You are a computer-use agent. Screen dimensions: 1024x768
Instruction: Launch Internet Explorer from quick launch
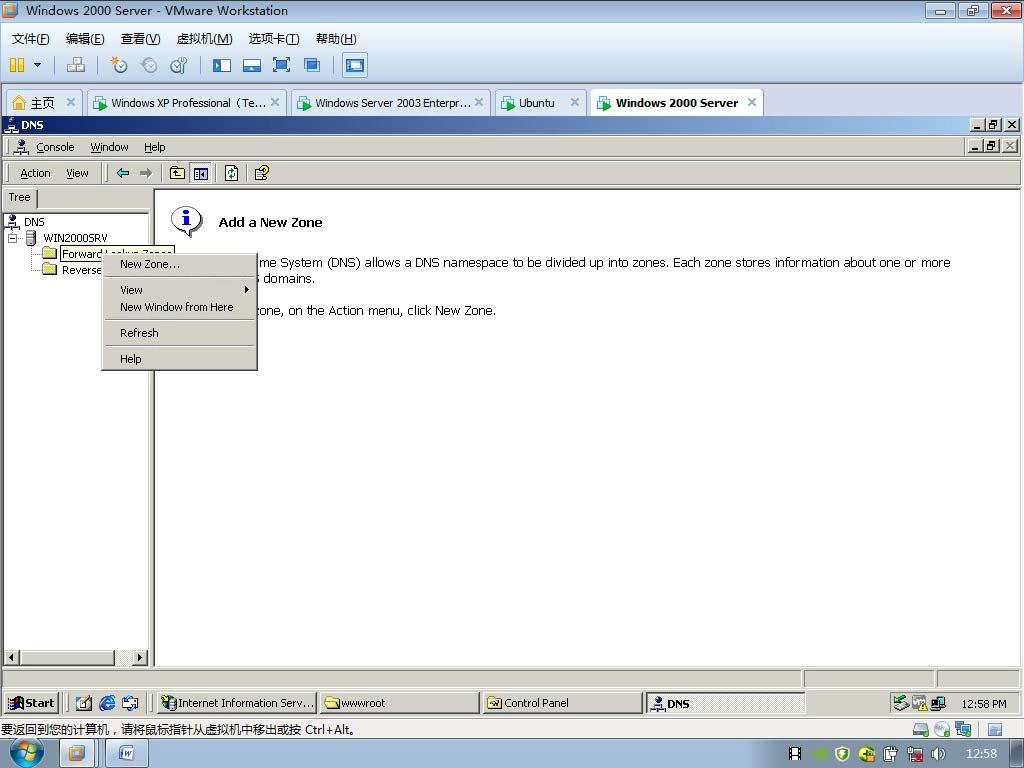(107, 703)
